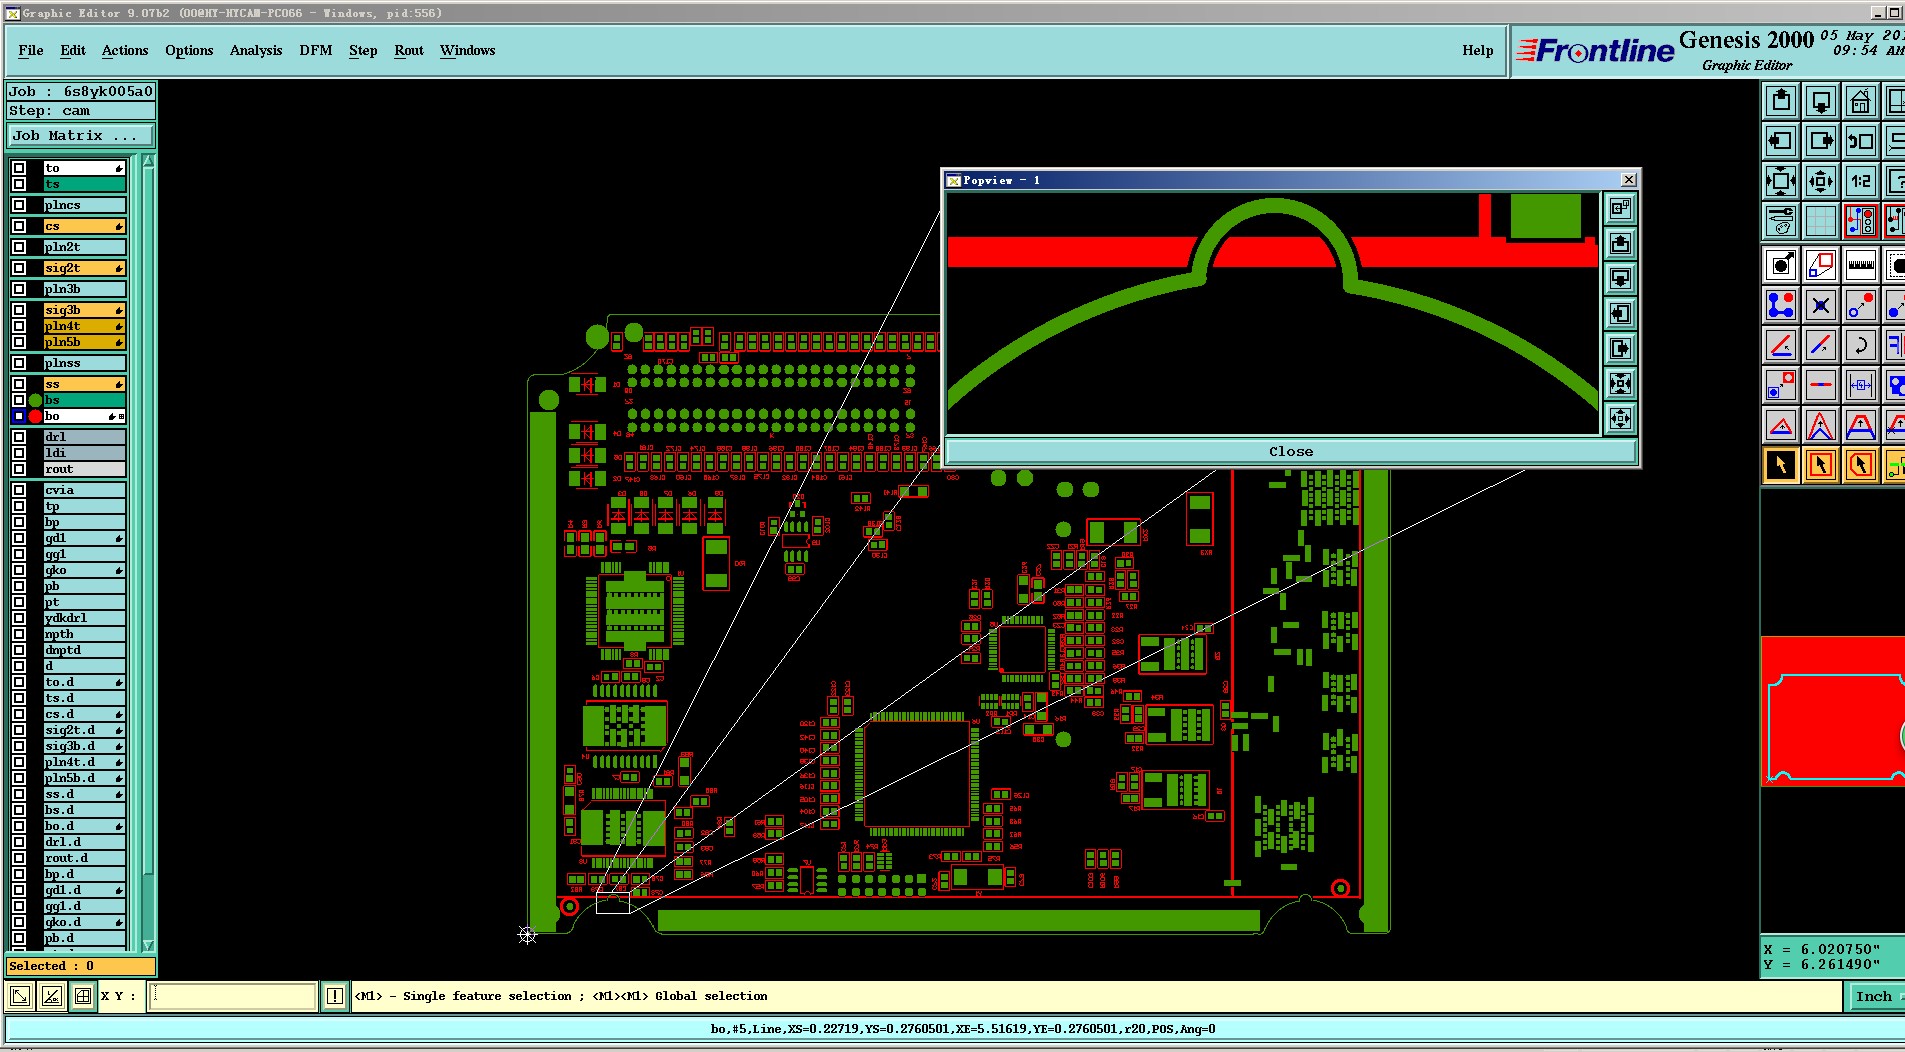Viewport: 1905px width, 1052px height.
Task: Click the Help button
Action: click(1478, 50)
